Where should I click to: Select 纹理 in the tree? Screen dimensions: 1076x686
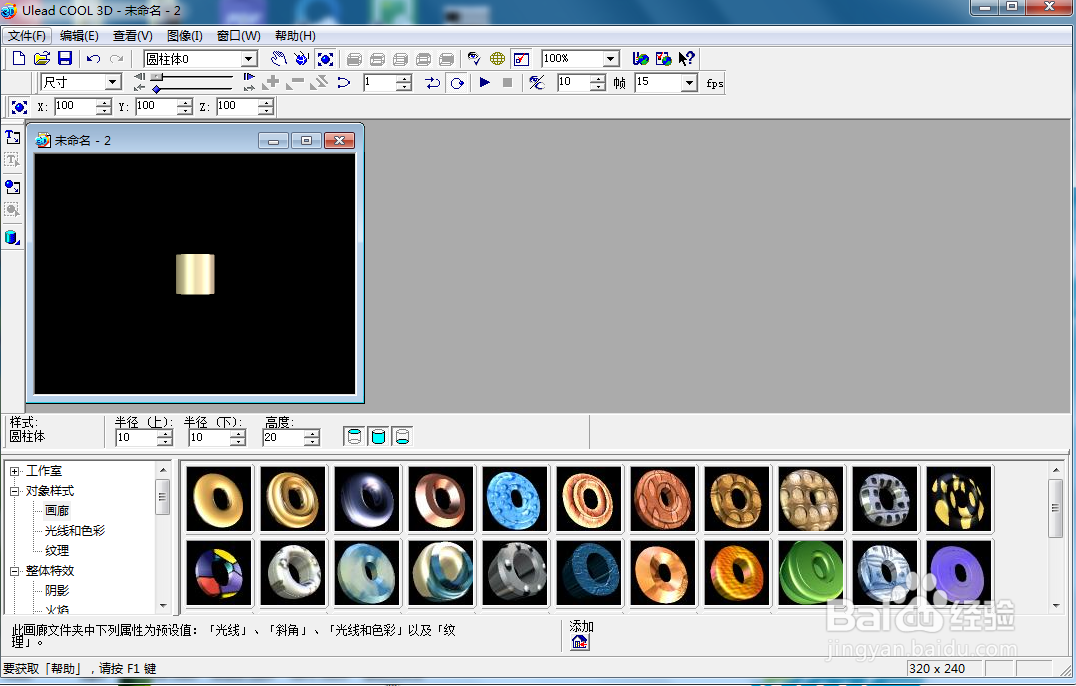pyautogui.click(x=57, y=551)
